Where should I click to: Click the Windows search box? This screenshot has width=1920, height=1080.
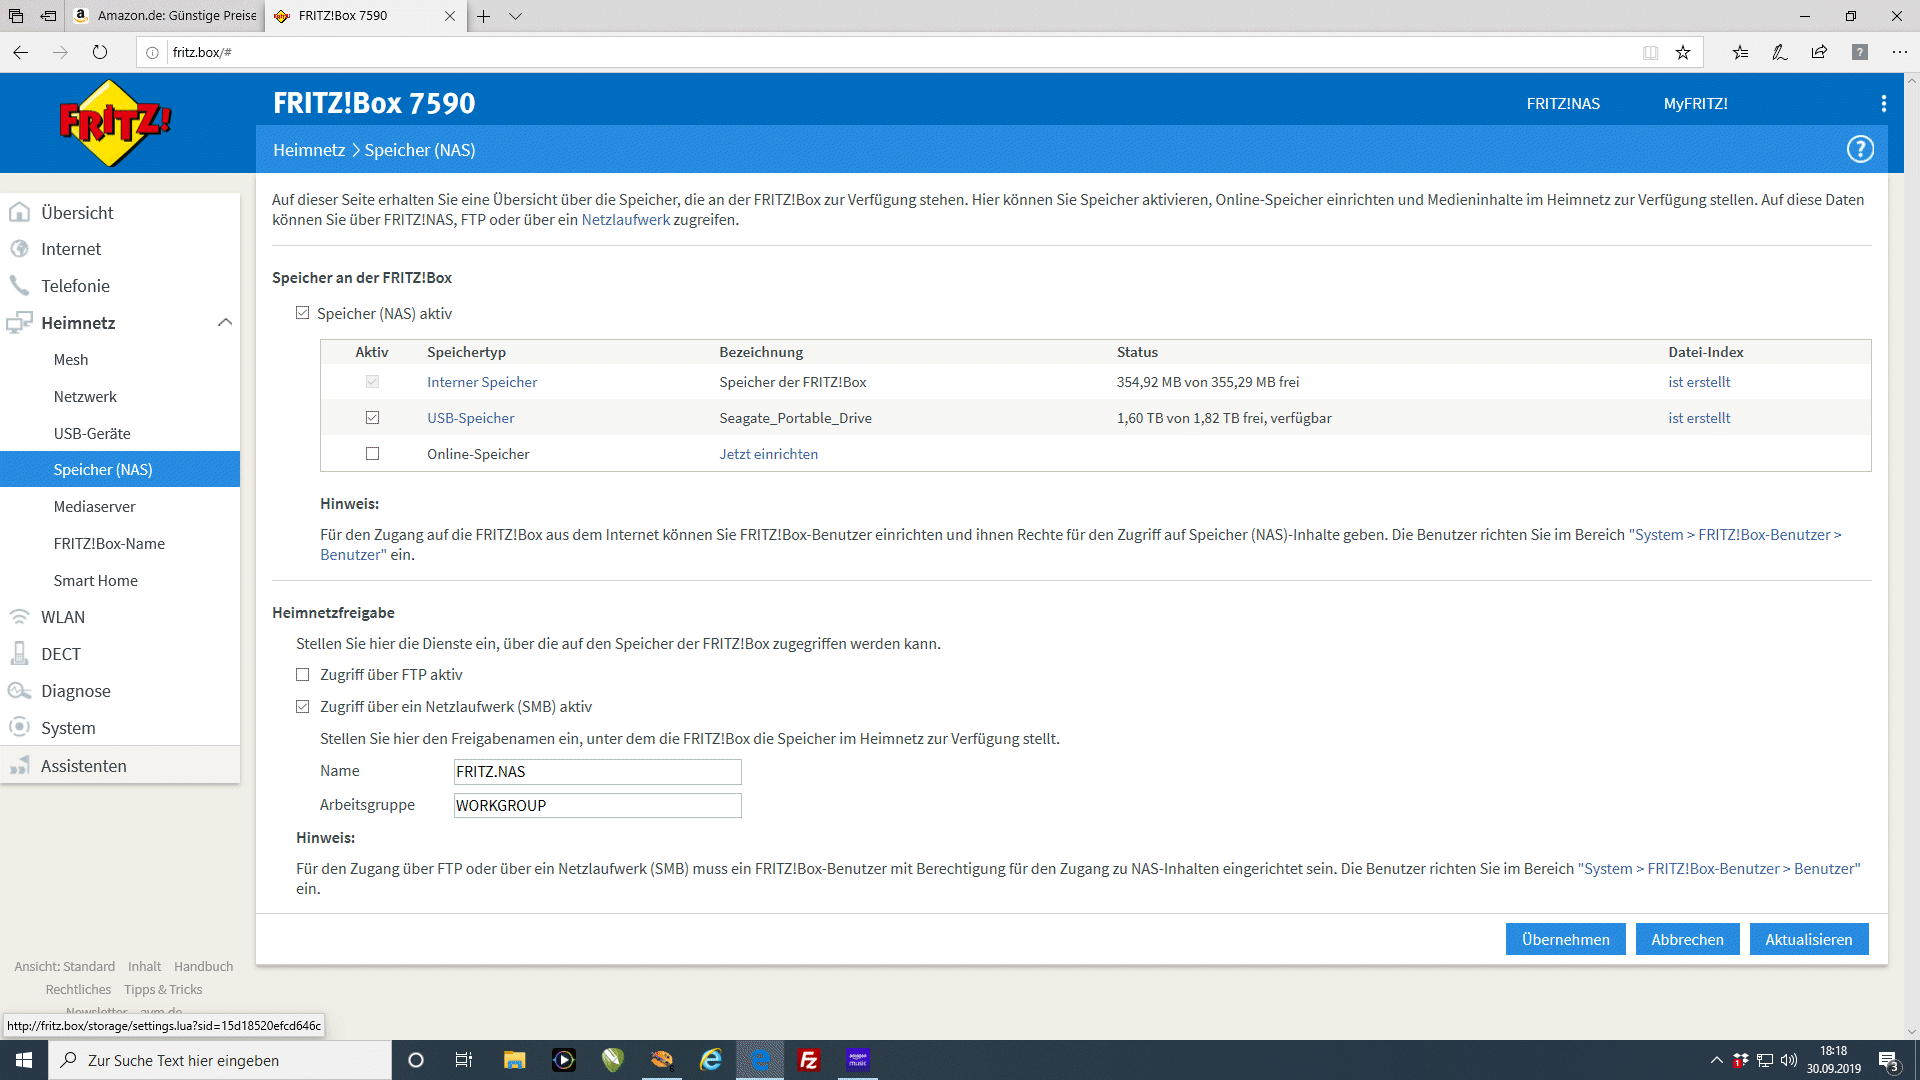pos(220,1060)
